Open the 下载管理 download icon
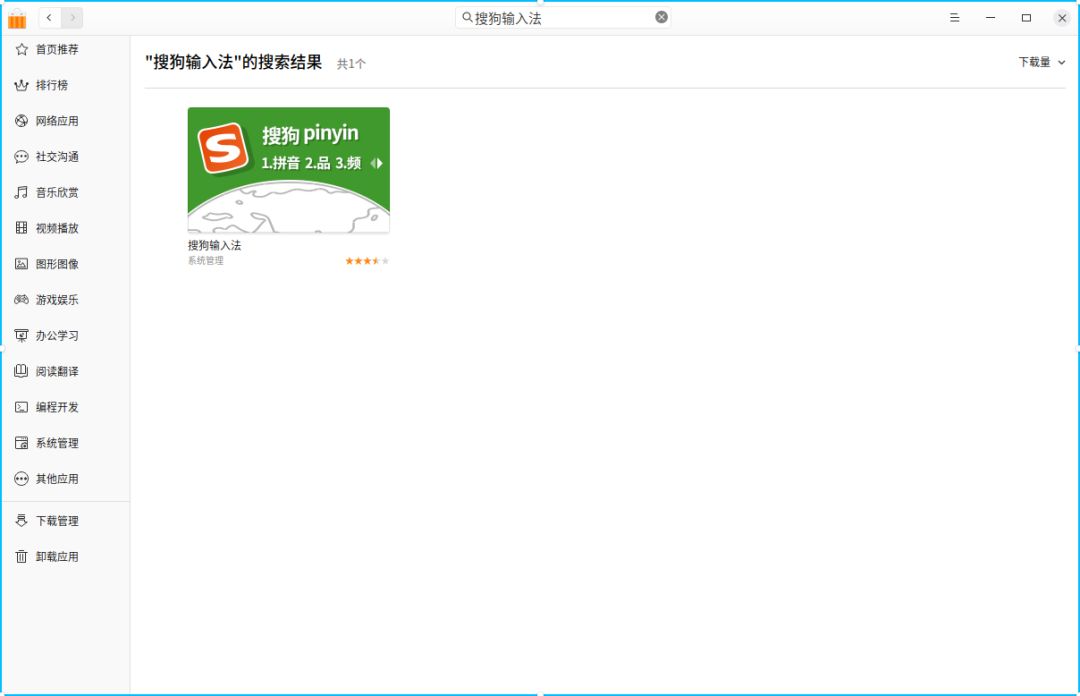Viewport: 1080px width, 696px height. (x=21, y=520)
